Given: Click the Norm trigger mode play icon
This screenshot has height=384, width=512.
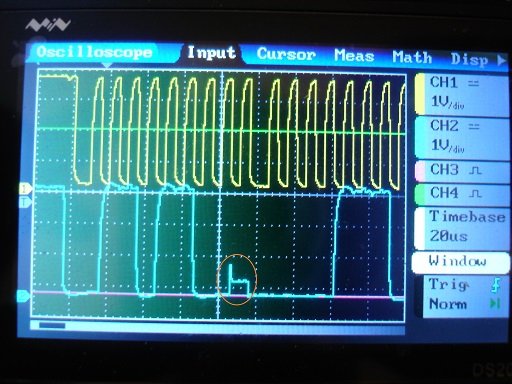Looking at the screenshot, I should tap(495, 304).
